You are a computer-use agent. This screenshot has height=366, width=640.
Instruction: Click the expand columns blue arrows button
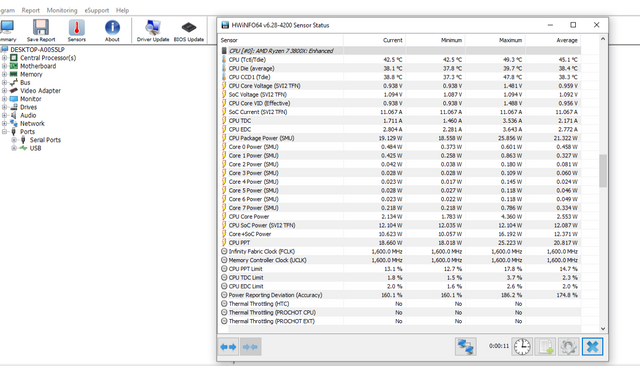click(x=229, y=347)
